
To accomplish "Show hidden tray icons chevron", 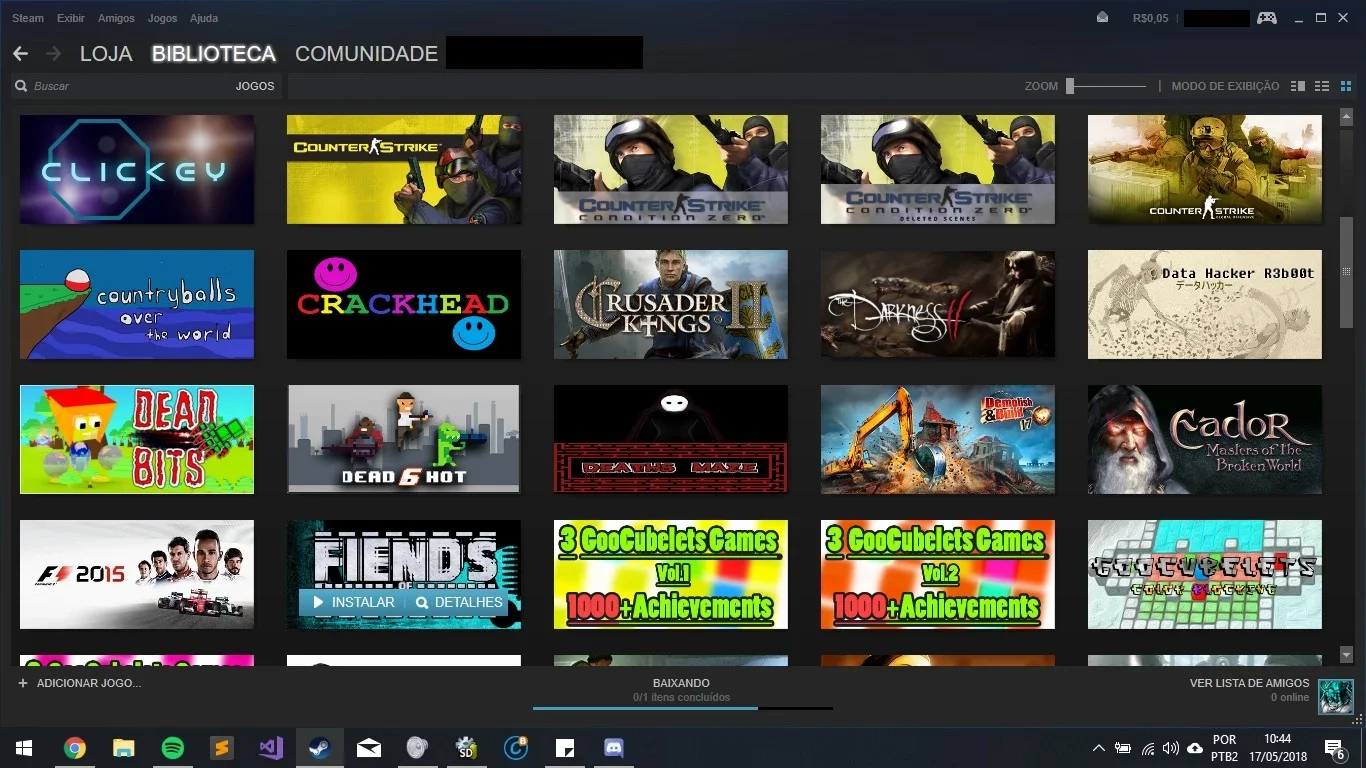I will coord(1098,748).
